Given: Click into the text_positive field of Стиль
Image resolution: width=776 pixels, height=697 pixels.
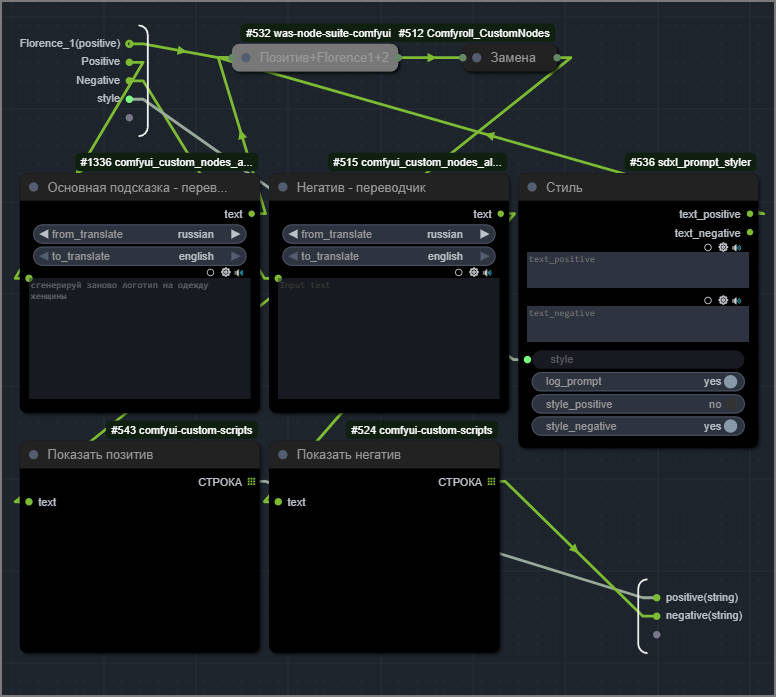Looking at the screenshot, I should coord(638,271).
